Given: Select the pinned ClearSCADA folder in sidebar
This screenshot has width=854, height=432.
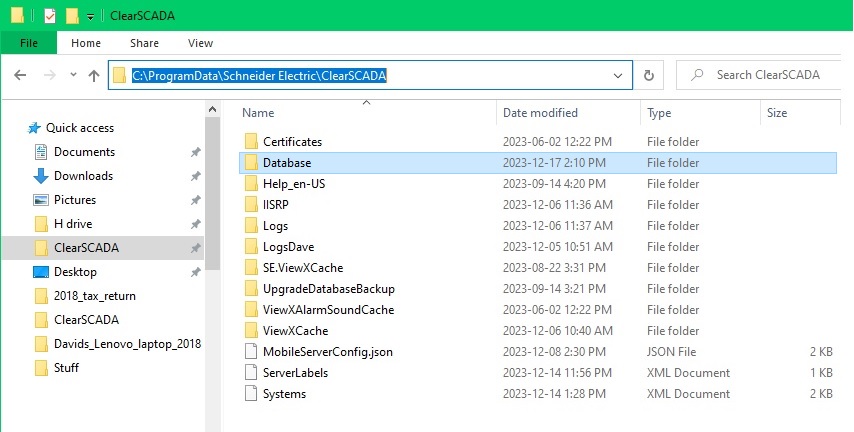Looking at the screenshot, I should point(103,248).
